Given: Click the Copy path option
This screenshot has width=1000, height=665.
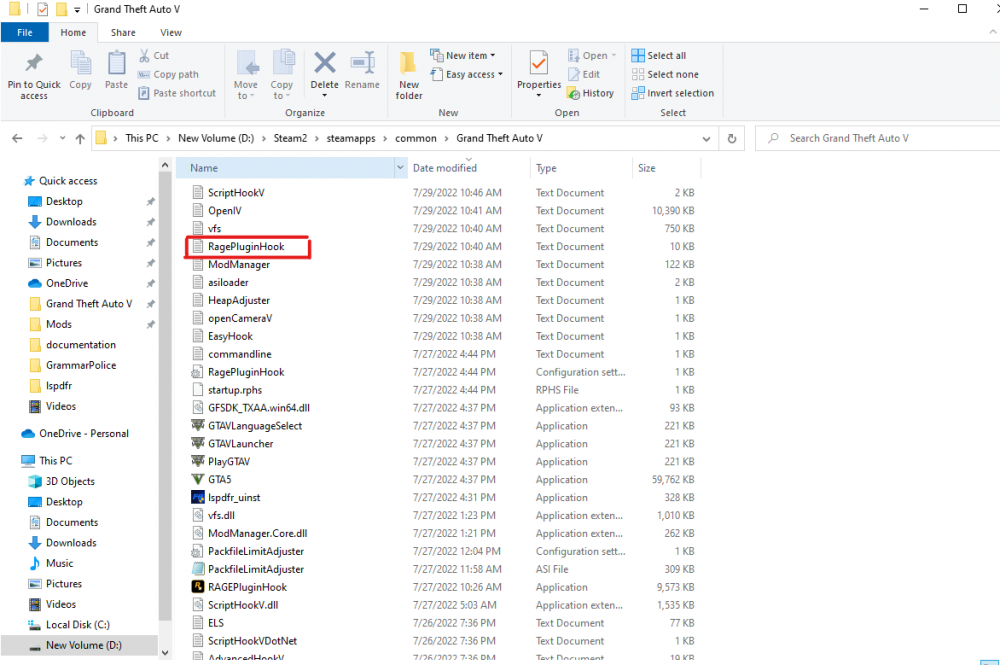Looking at the screenshot, I should [169, 75].
